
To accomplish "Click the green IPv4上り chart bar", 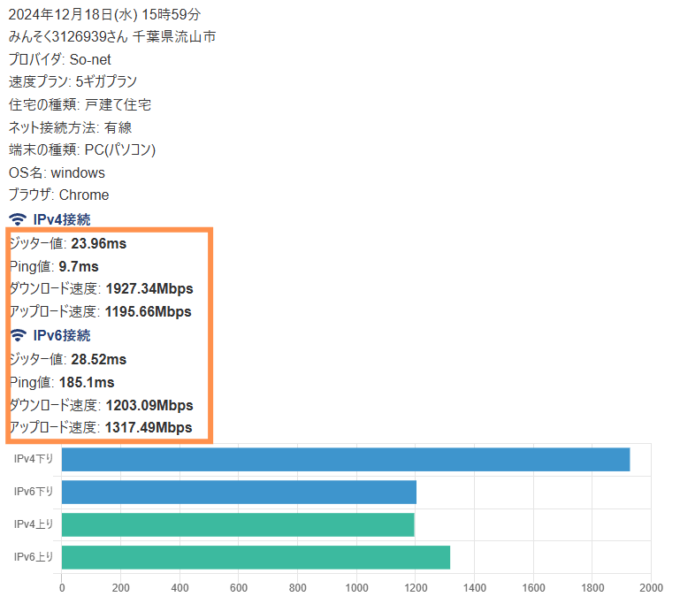I will coord(237,524).
